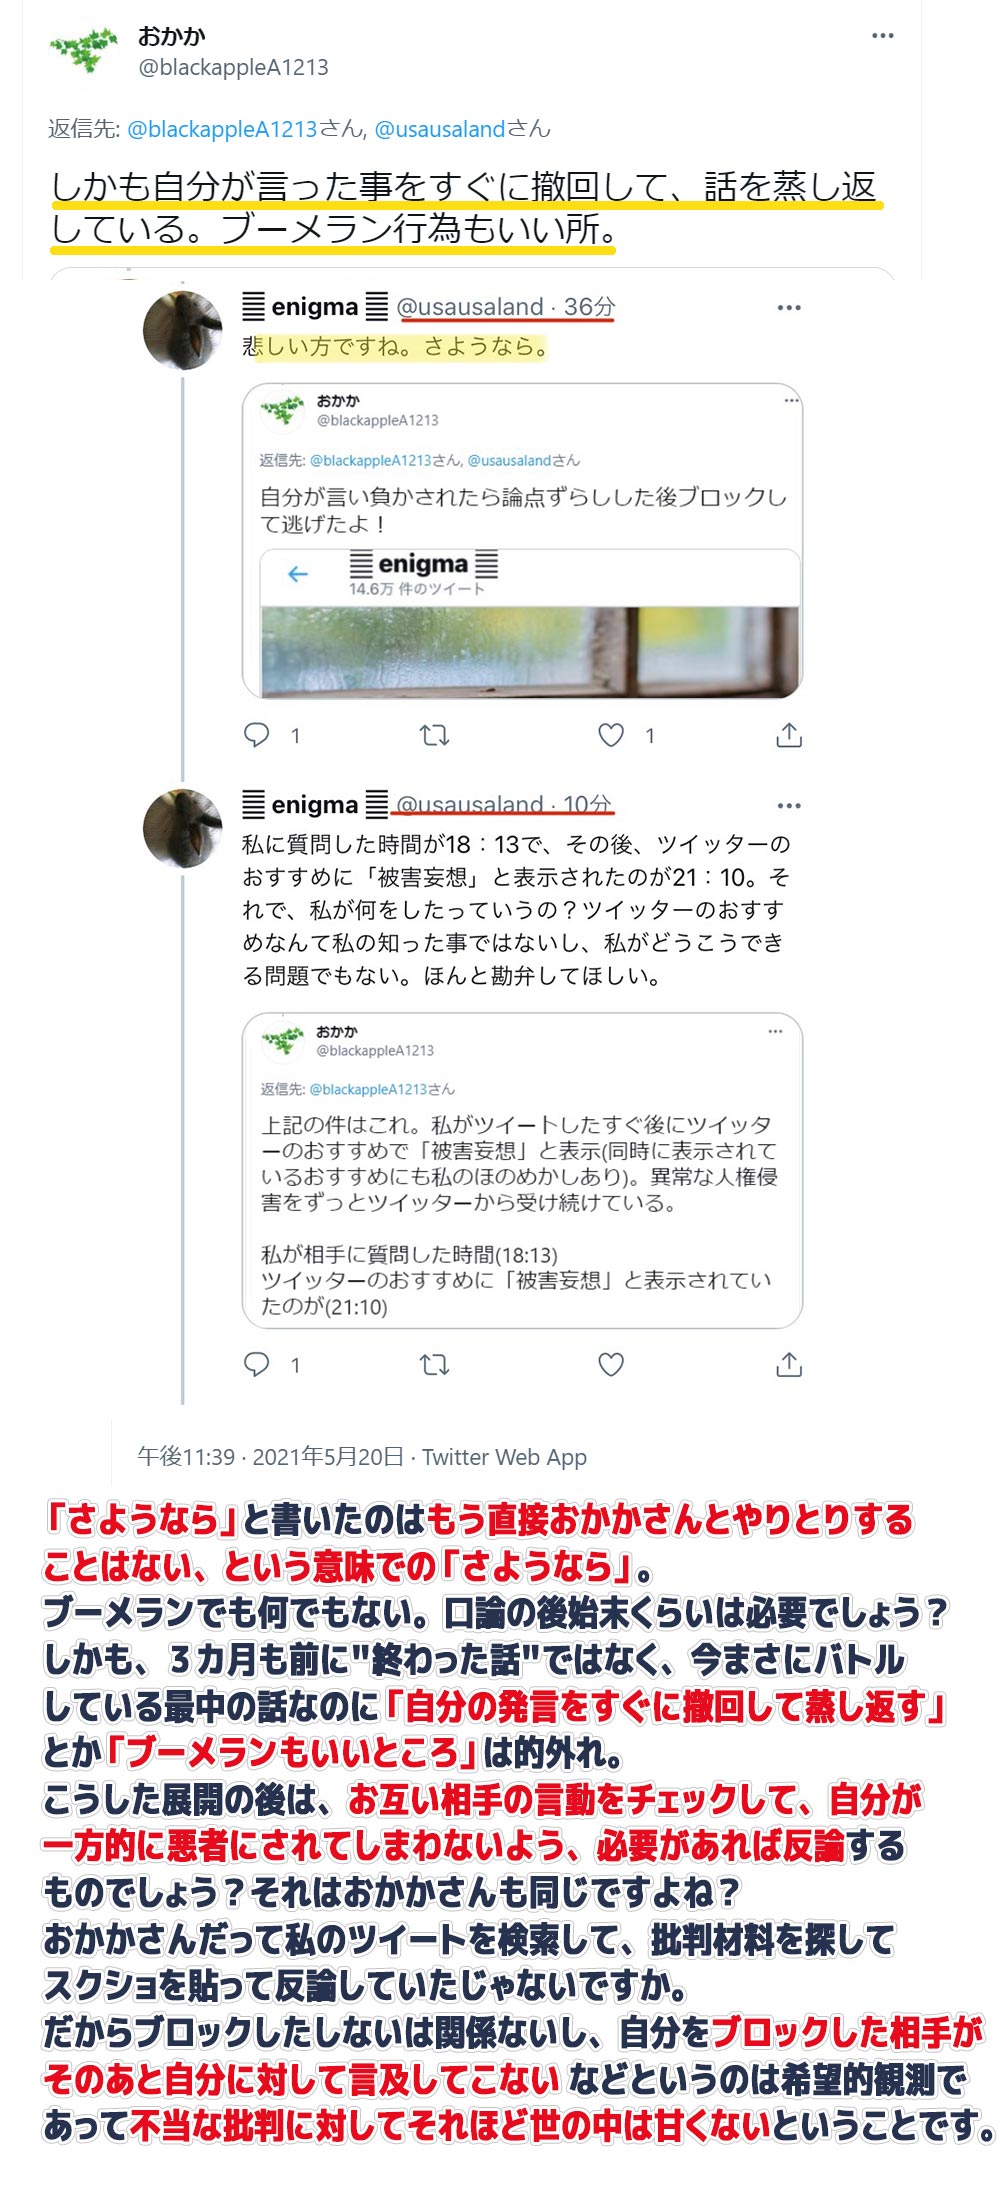The height and width of the screenshot is (2201, 998).
Task: Click reply icon on the 36分 enigma tweet
Action: coord(257,735)
